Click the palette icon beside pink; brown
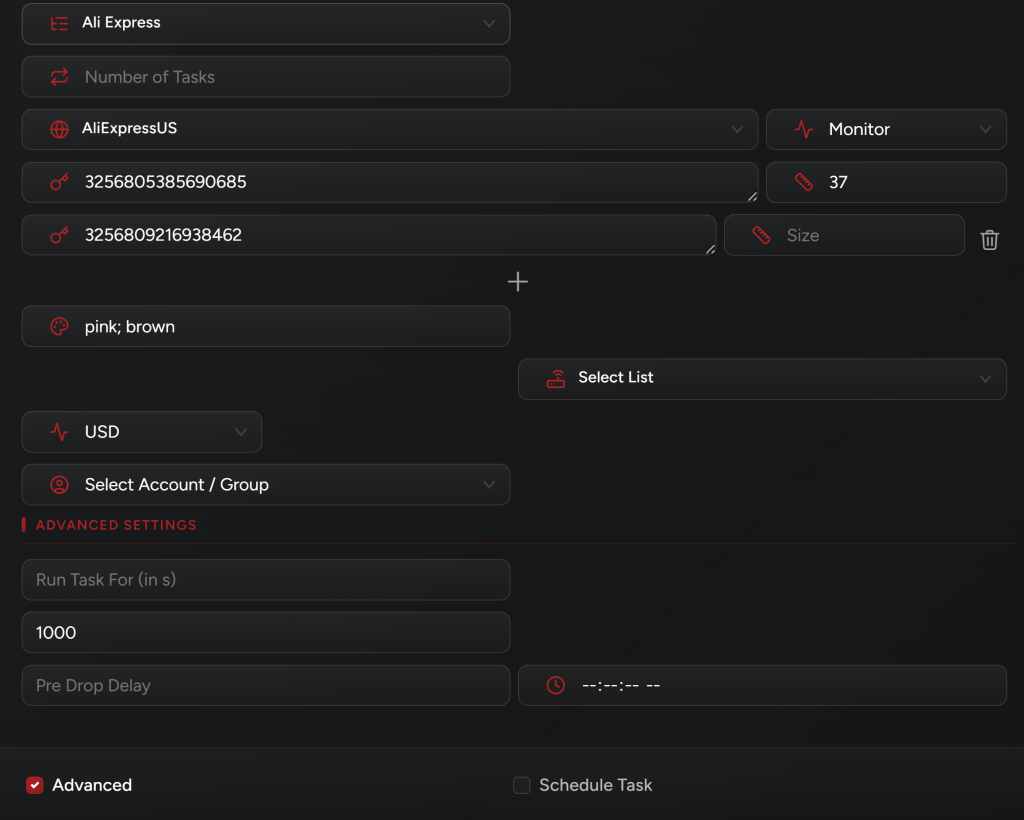Image resolution: width=1024 pixels, height=820 pixels. point(60,327)
